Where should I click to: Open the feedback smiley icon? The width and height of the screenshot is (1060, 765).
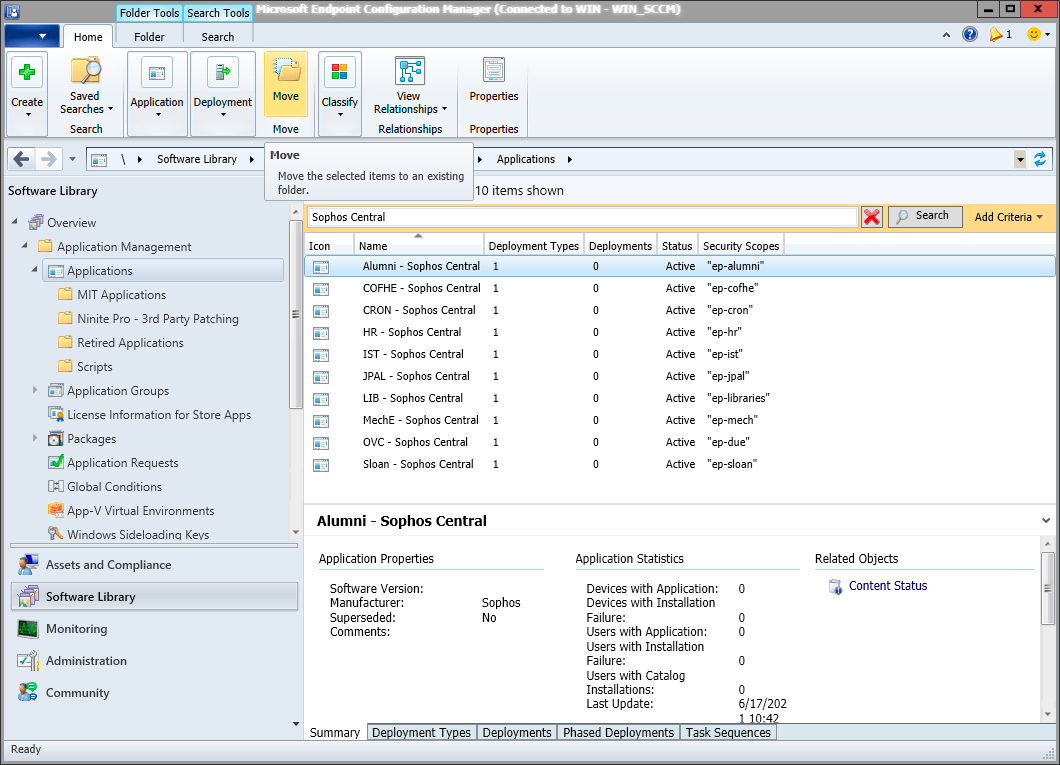tap(1034, 34)
